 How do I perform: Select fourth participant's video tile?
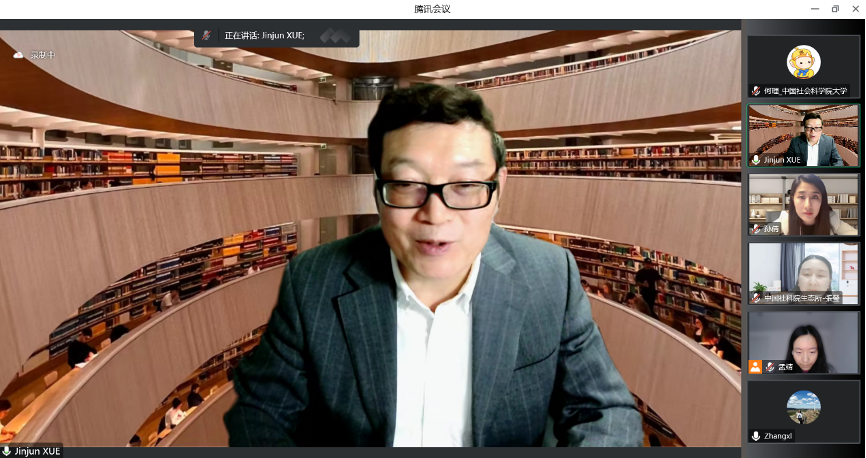tap(803, 272)
